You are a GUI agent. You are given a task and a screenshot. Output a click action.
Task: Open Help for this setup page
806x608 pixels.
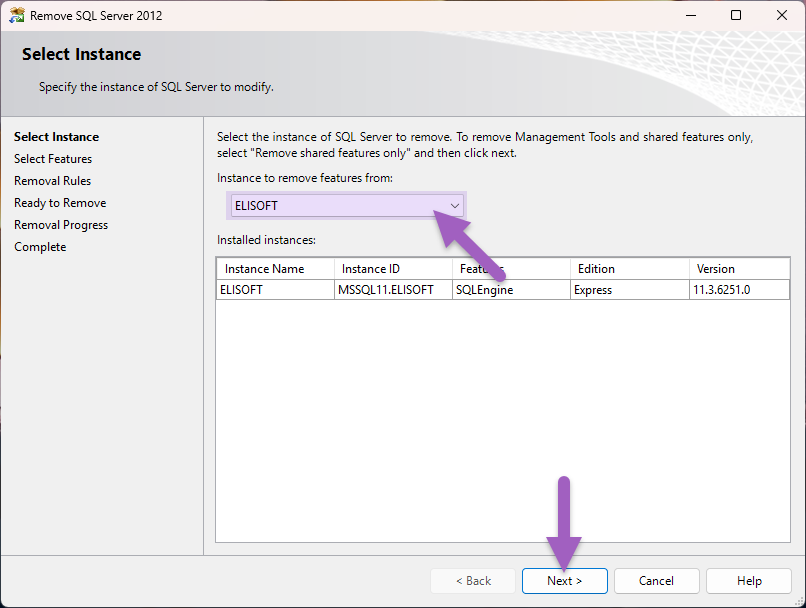(x=749, y=581)
